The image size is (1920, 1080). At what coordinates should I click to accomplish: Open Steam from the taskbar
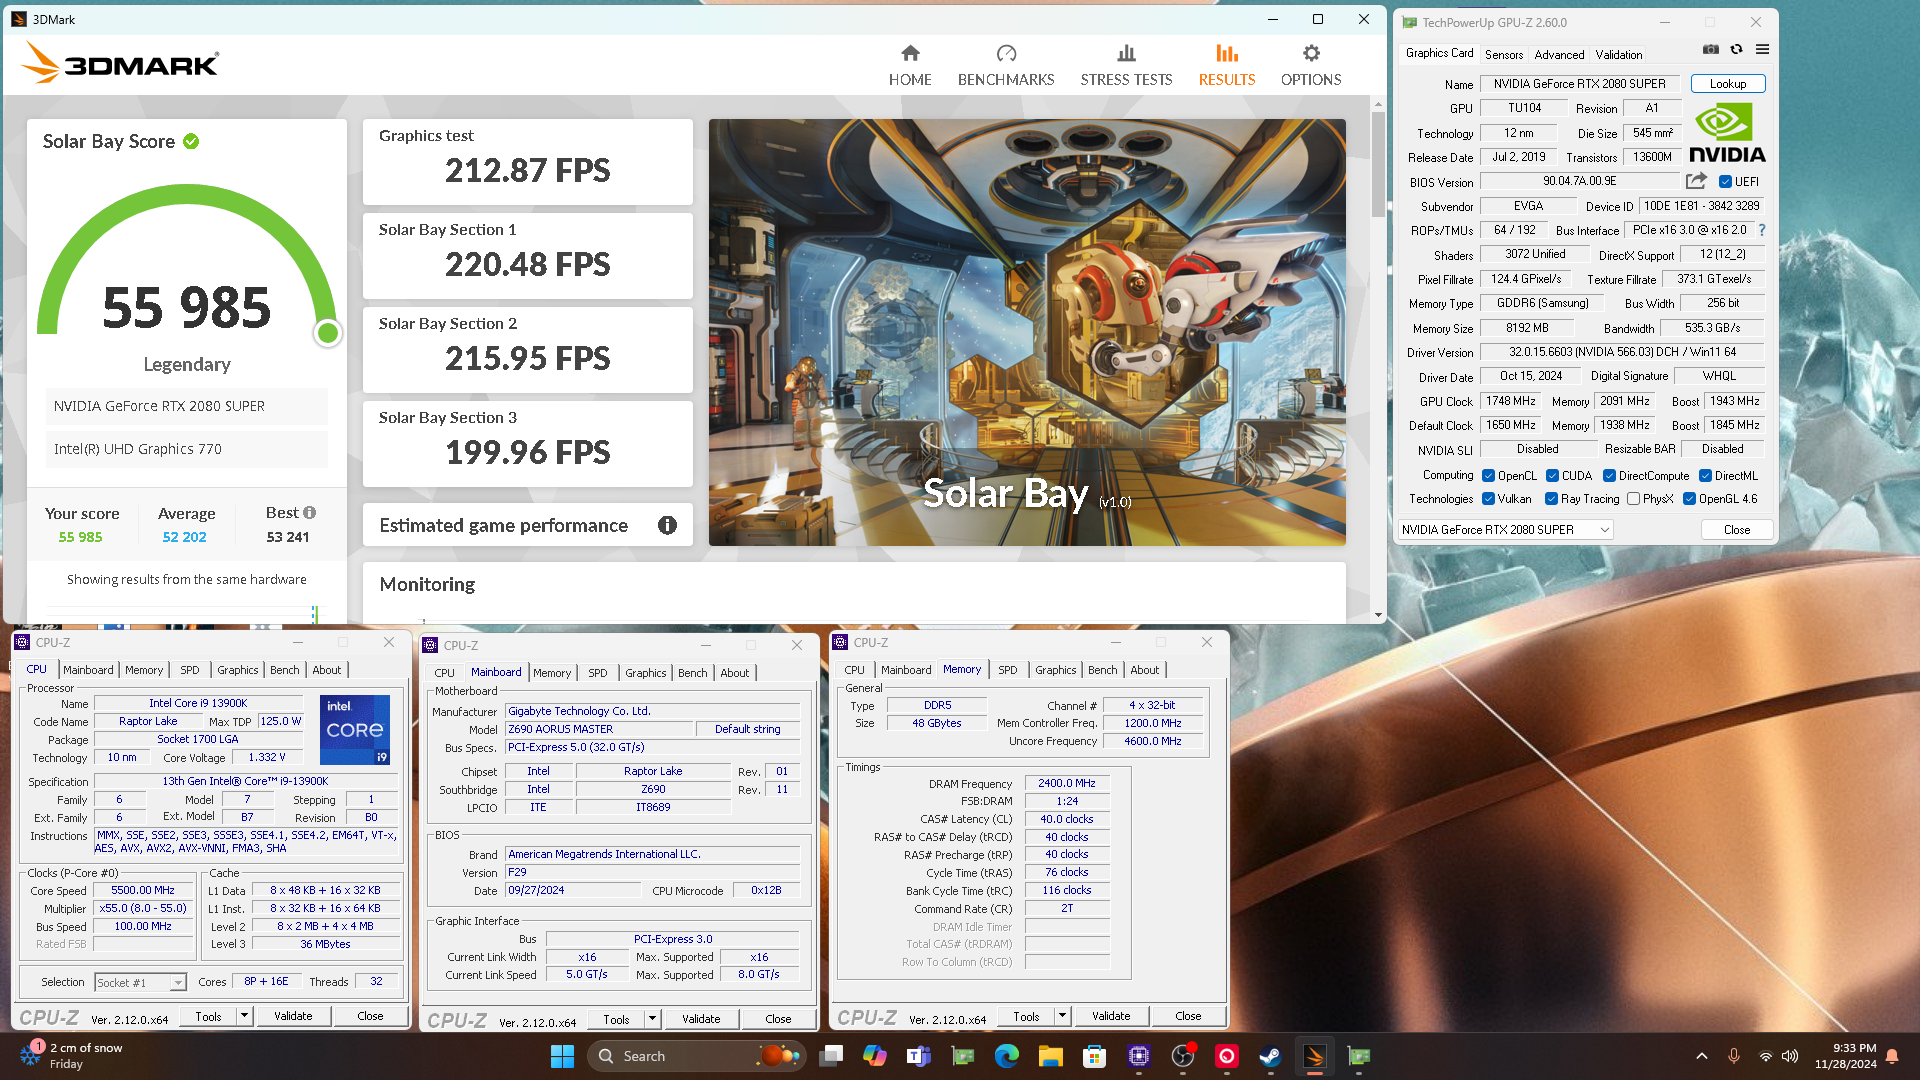pyautogui.click(x=1270, y=1056)
